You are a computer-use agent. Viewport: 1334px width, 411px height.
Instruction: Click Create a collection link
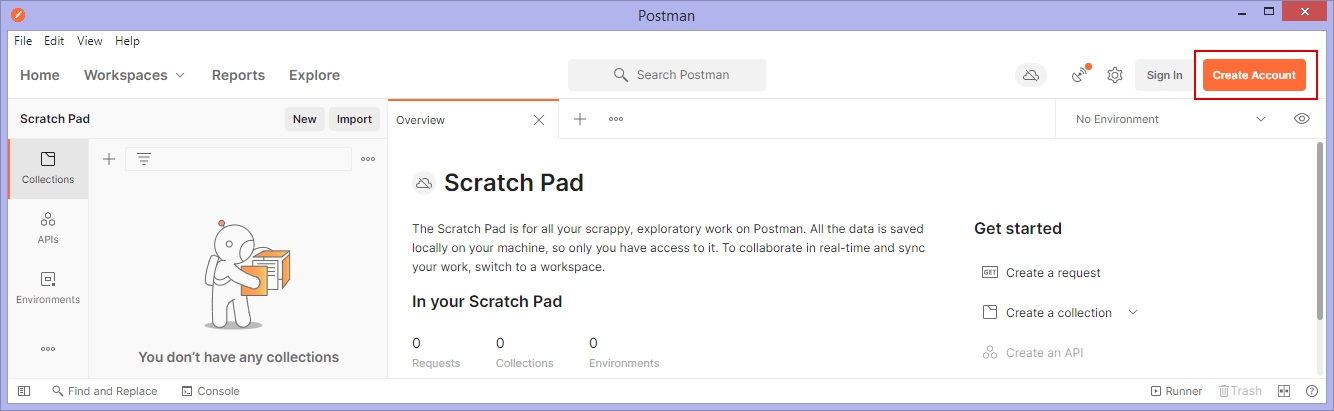click(x=1059, y=312)
